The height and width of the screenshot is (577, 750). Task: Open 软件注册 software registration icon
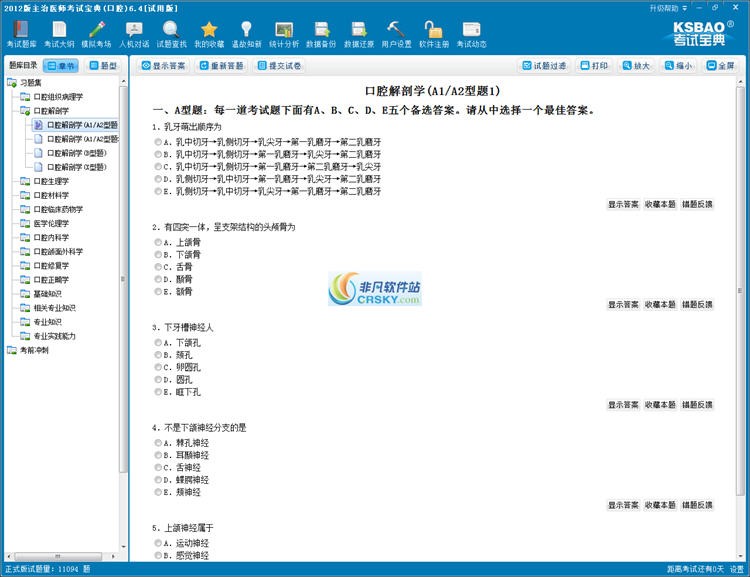pyautogui.click(x=434, y=34)
